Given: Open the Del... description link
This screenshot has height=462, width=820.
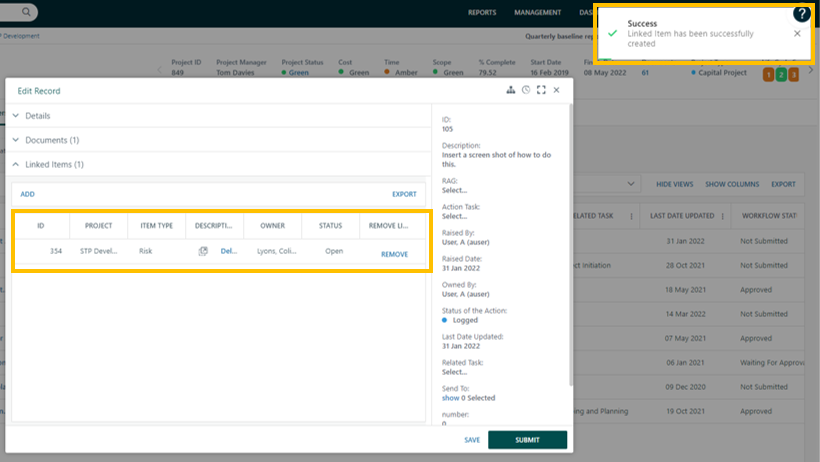Looking at the screenshot, I should tap(229, 251).
